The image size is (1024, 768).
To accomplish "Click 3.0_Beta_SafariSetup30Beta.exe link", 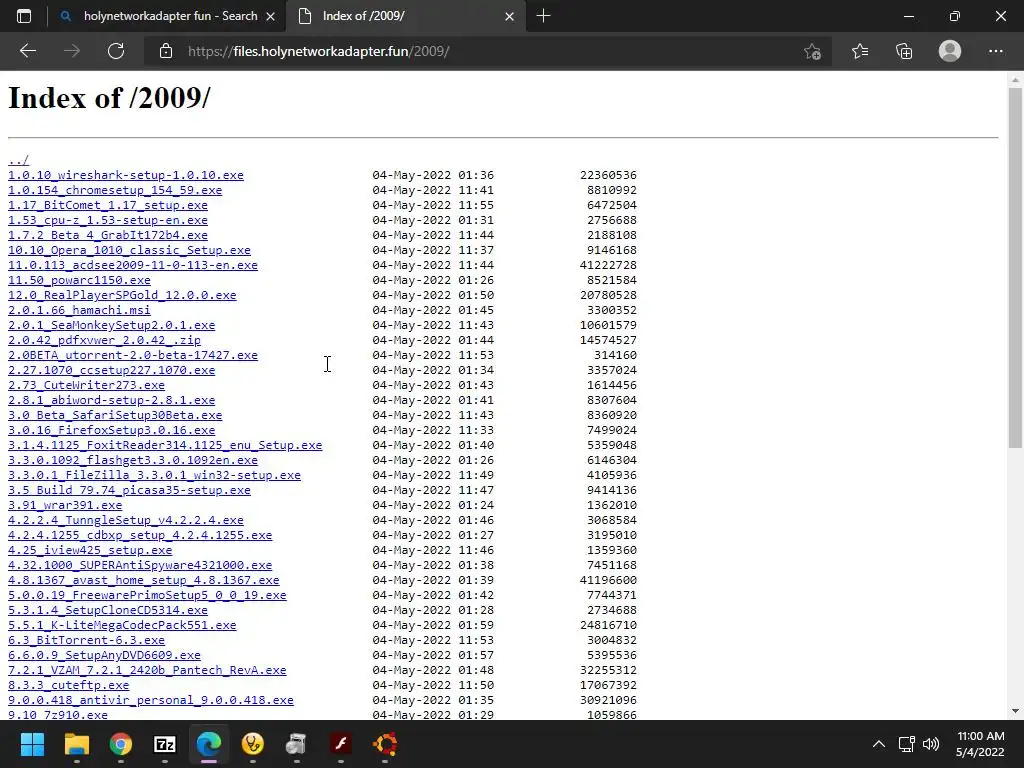I will pyautogui.click(x=115, y=415).
